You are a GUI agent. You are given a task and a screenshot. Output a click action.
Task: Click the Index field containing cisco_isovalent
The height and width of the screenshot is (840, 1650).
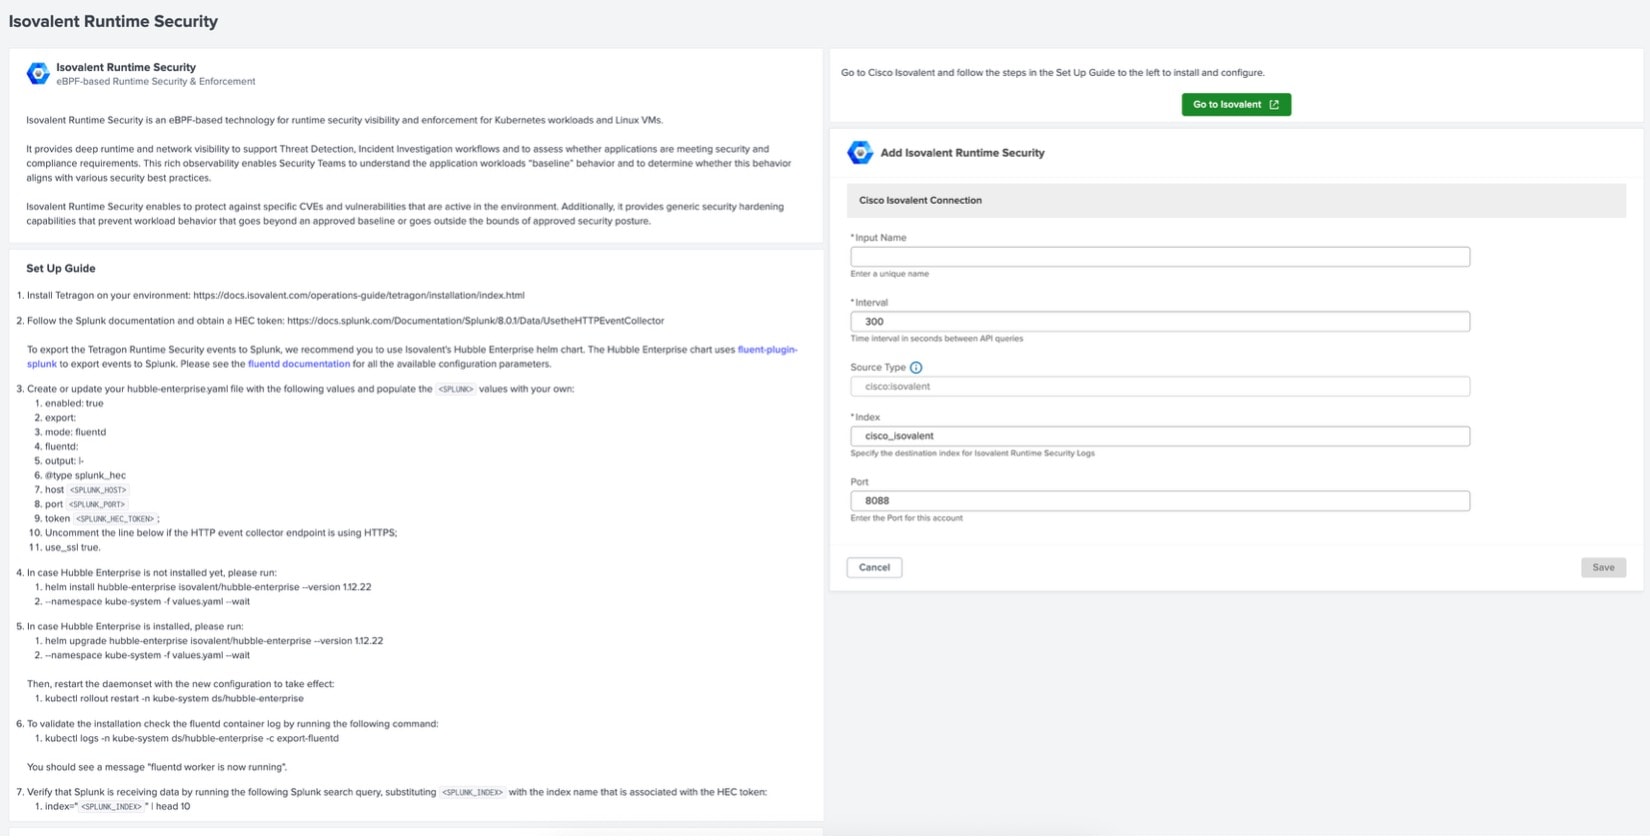1160,436
